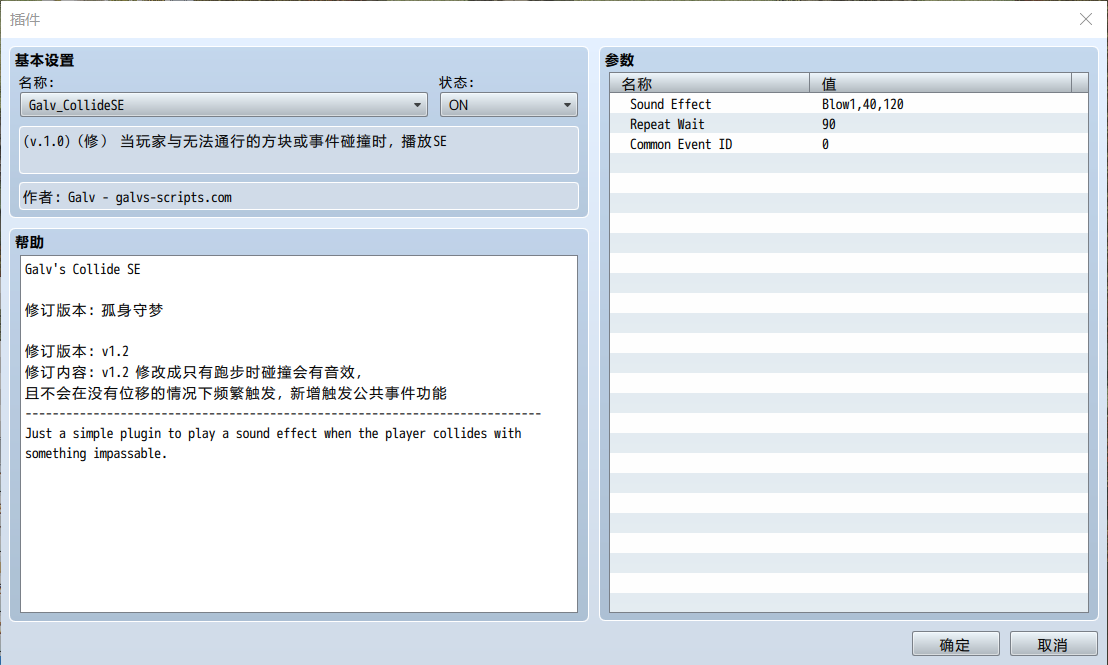Click the help line 'Just a simple plugin to play'
Image resolution: width=1108 pixels, height=665 pixels.
pos(273,433)
